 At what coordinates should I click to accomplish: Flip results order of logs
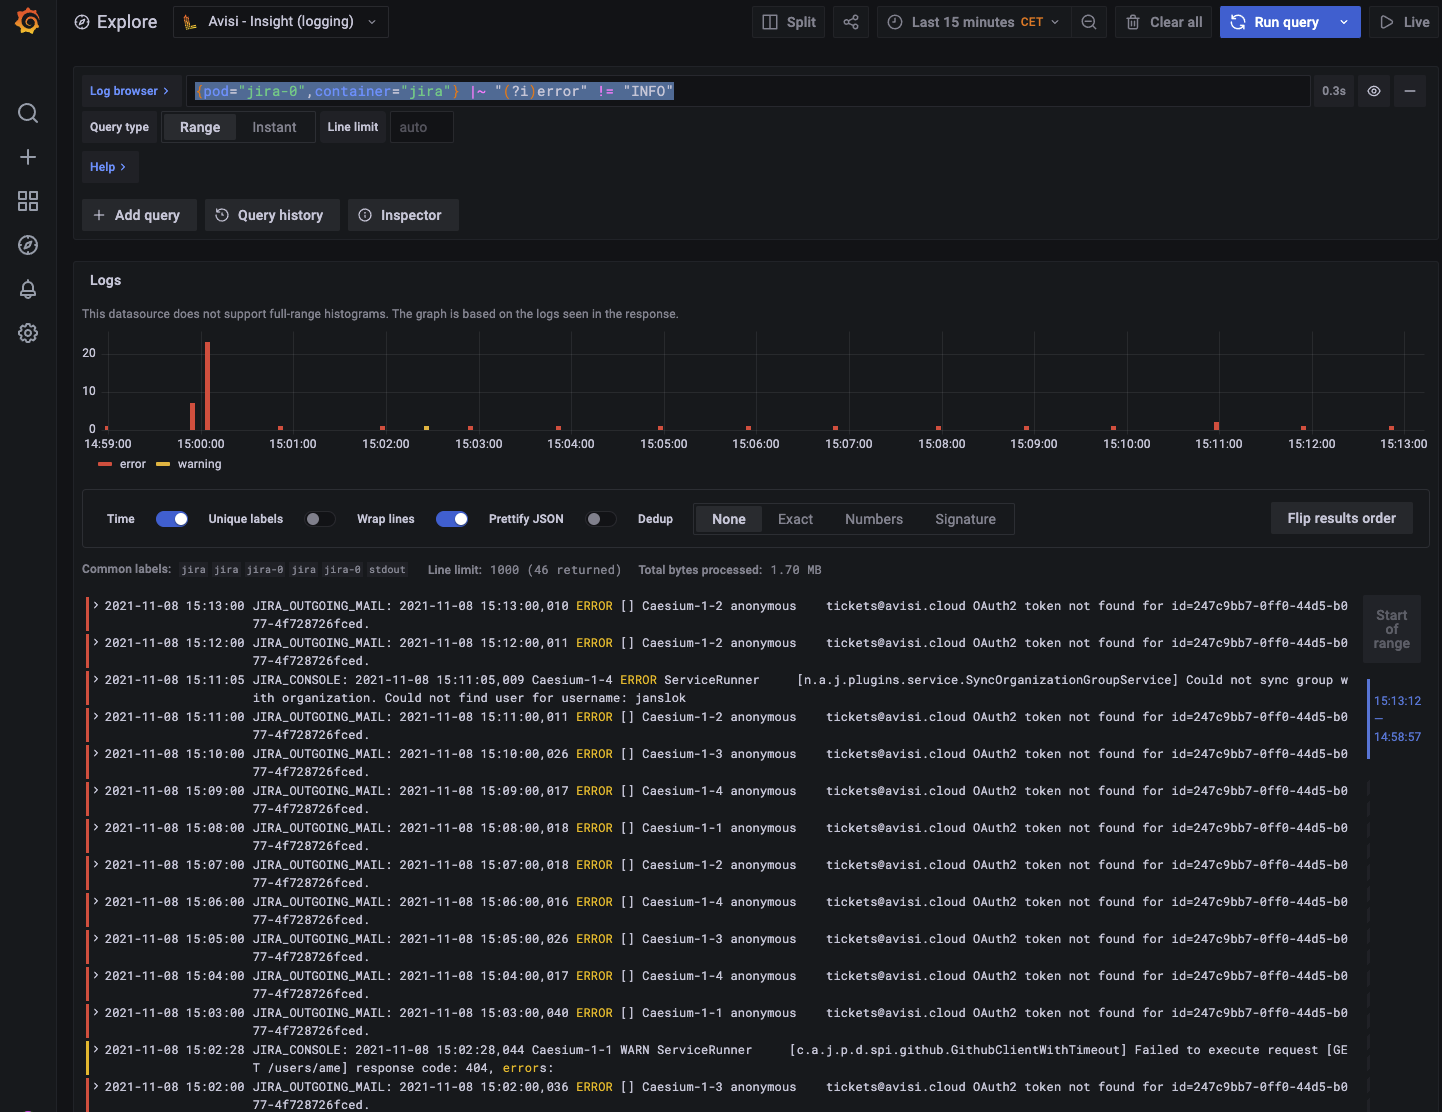pos(1341,518)
